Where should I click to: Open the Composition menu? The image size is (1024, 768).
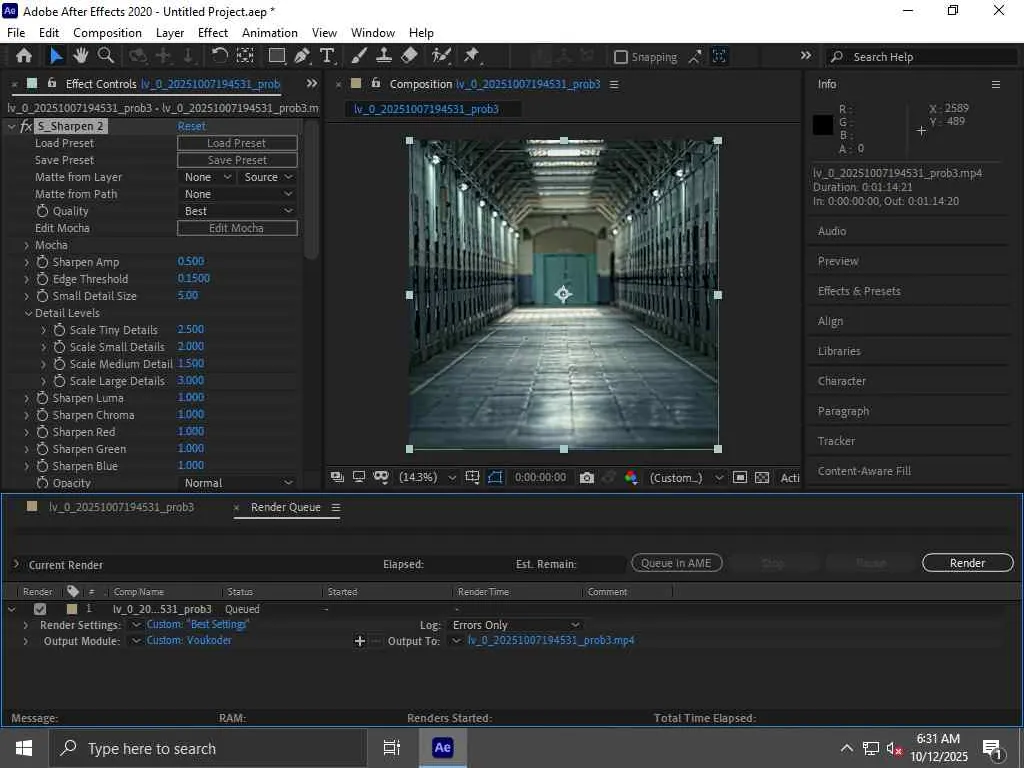pyautogui.click(x=107, y=33)
